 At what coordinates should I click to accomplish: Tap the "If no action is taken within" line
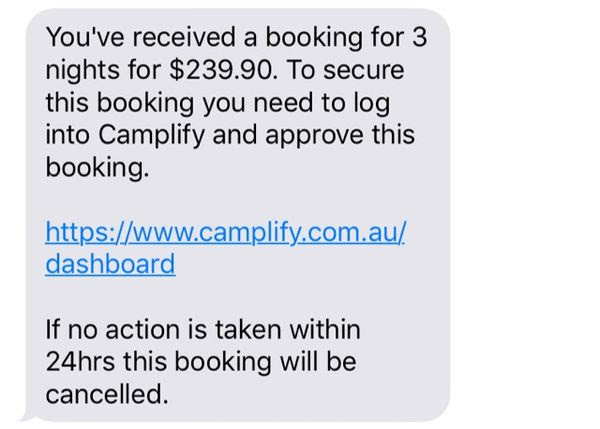[203, 329]
